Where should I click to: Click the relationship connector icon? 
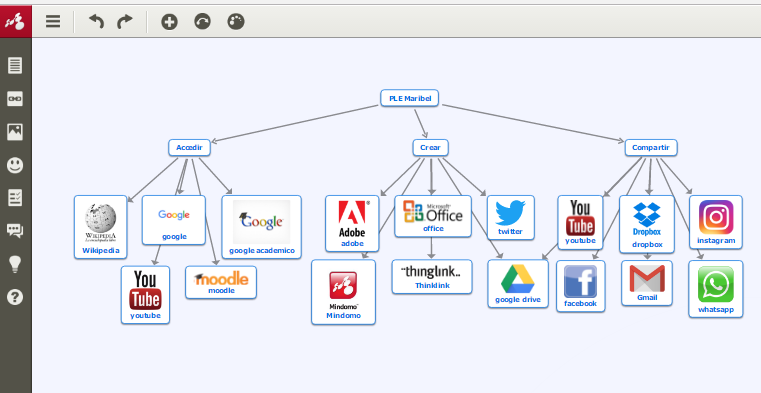202,21
